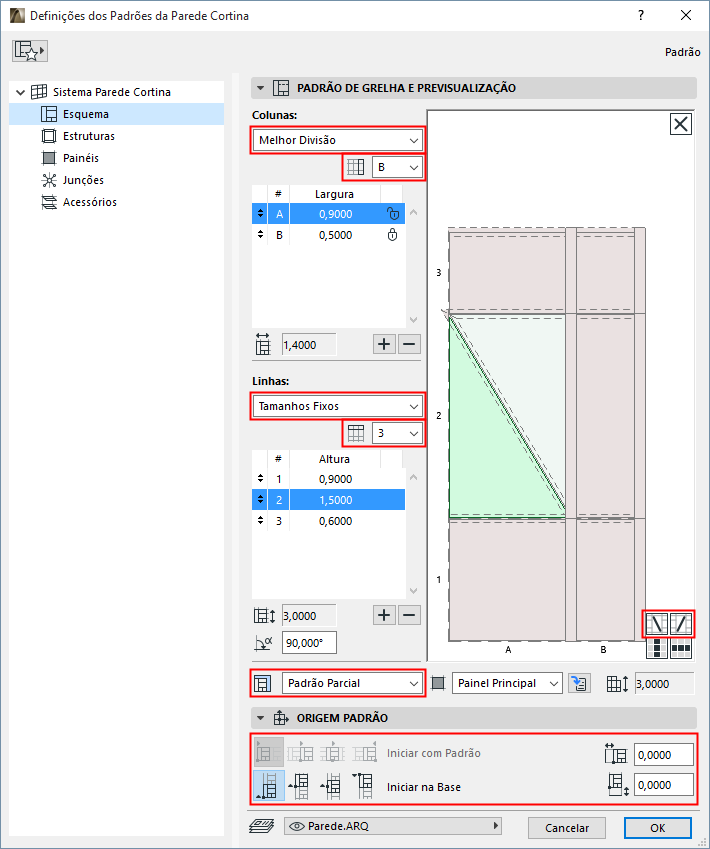This screenshot has width=710, height=849.
Task: Click the total columns width field 1,4000
Action: tap(309, 345)
